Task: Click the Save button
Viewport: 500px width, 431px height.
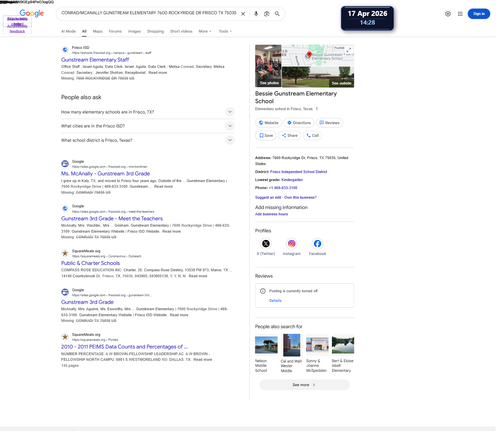Action: [x=266, y=135]
